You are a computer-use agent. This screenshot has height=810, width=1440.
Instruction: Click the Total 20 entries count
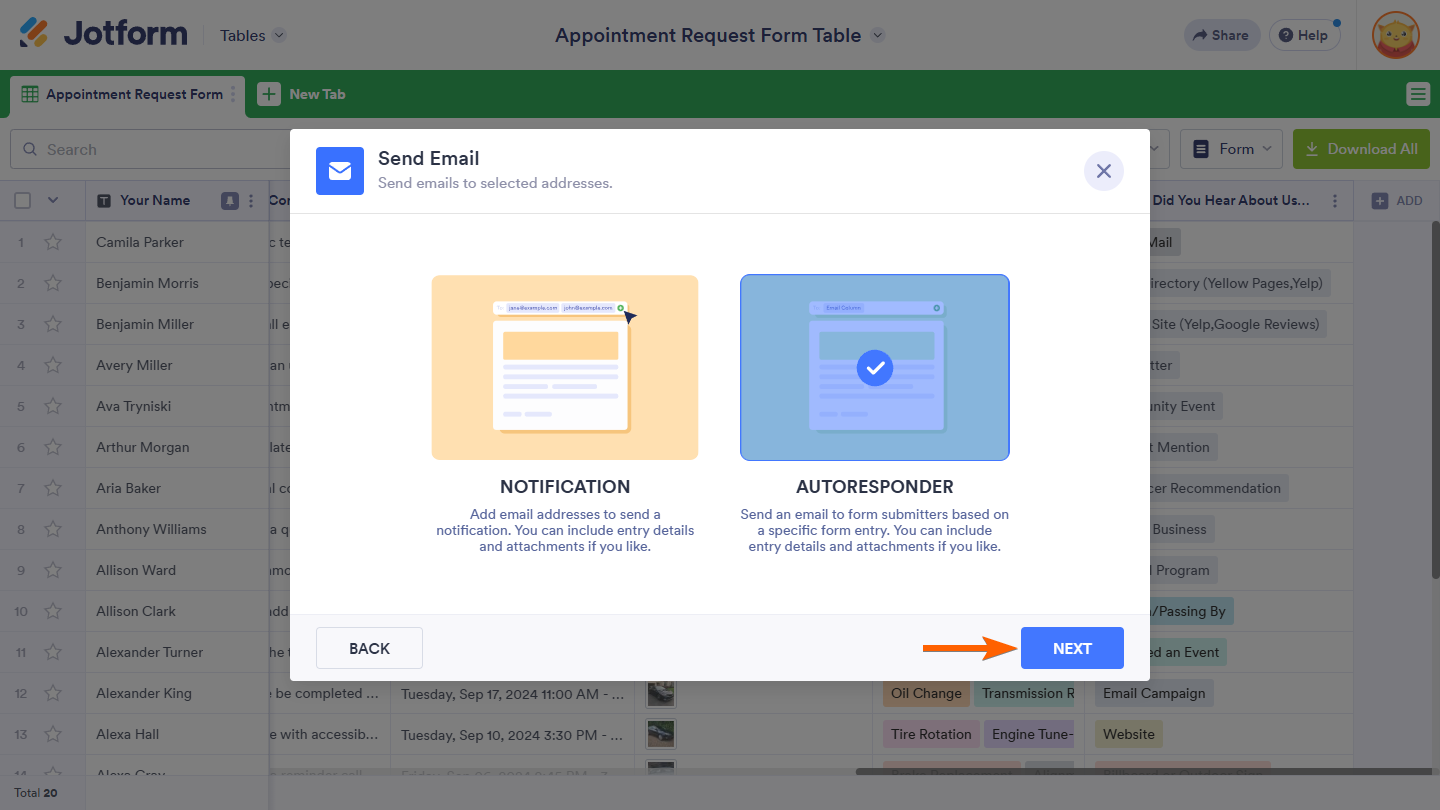tap(36, 792)
